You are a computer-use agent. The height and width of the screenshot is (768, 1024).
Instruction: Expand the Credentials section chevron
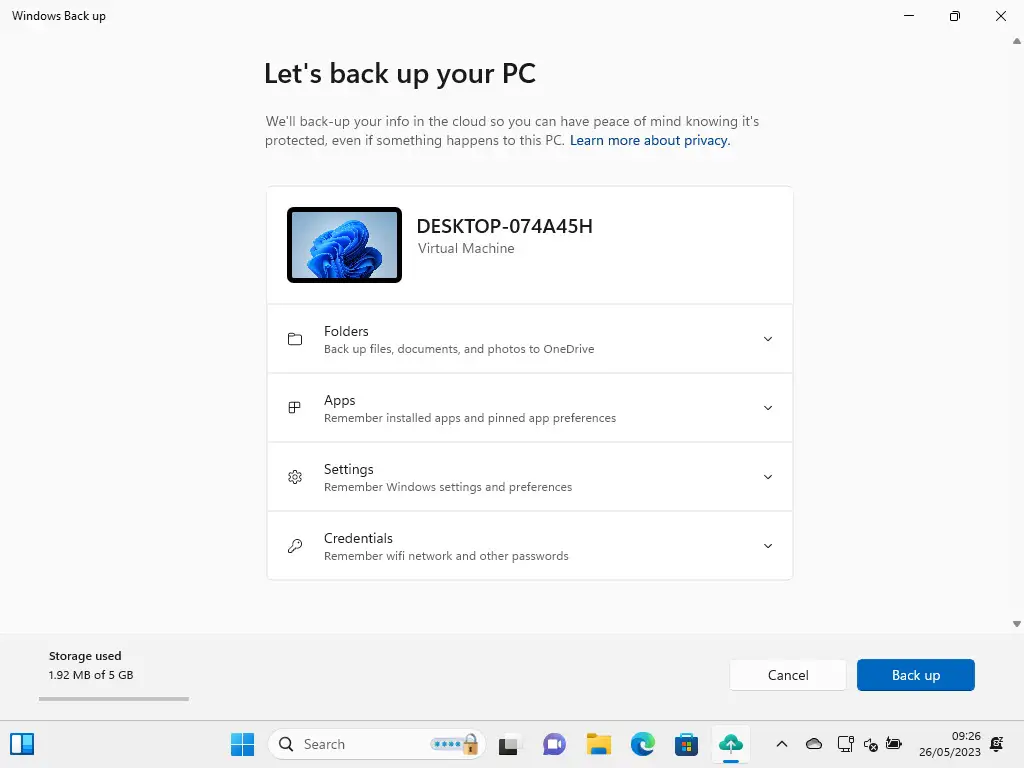[767, 546]
